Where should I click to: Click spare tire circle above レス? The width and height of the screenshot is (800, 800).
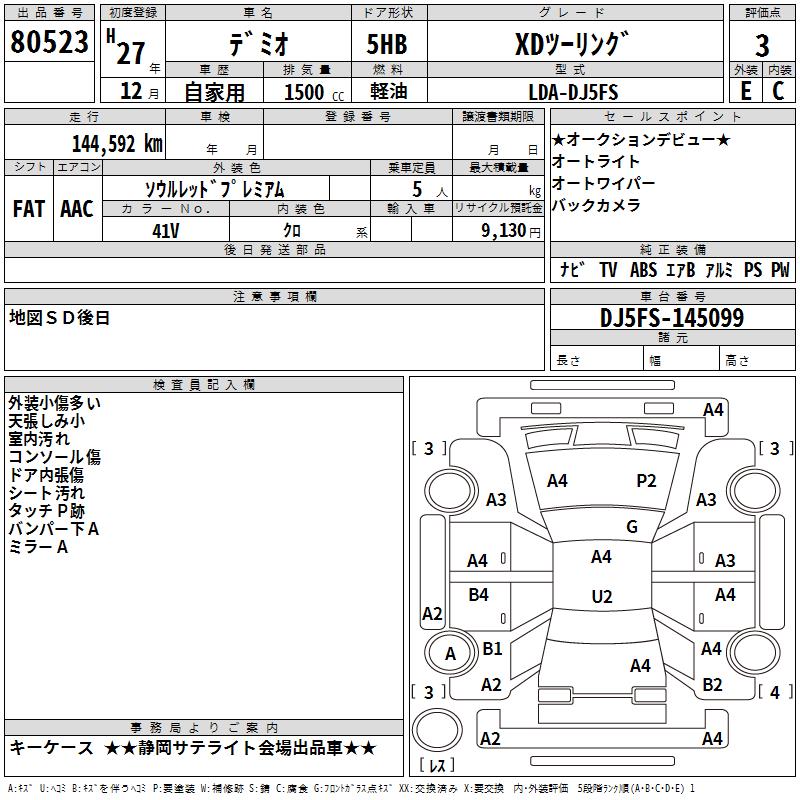(437, 730)
